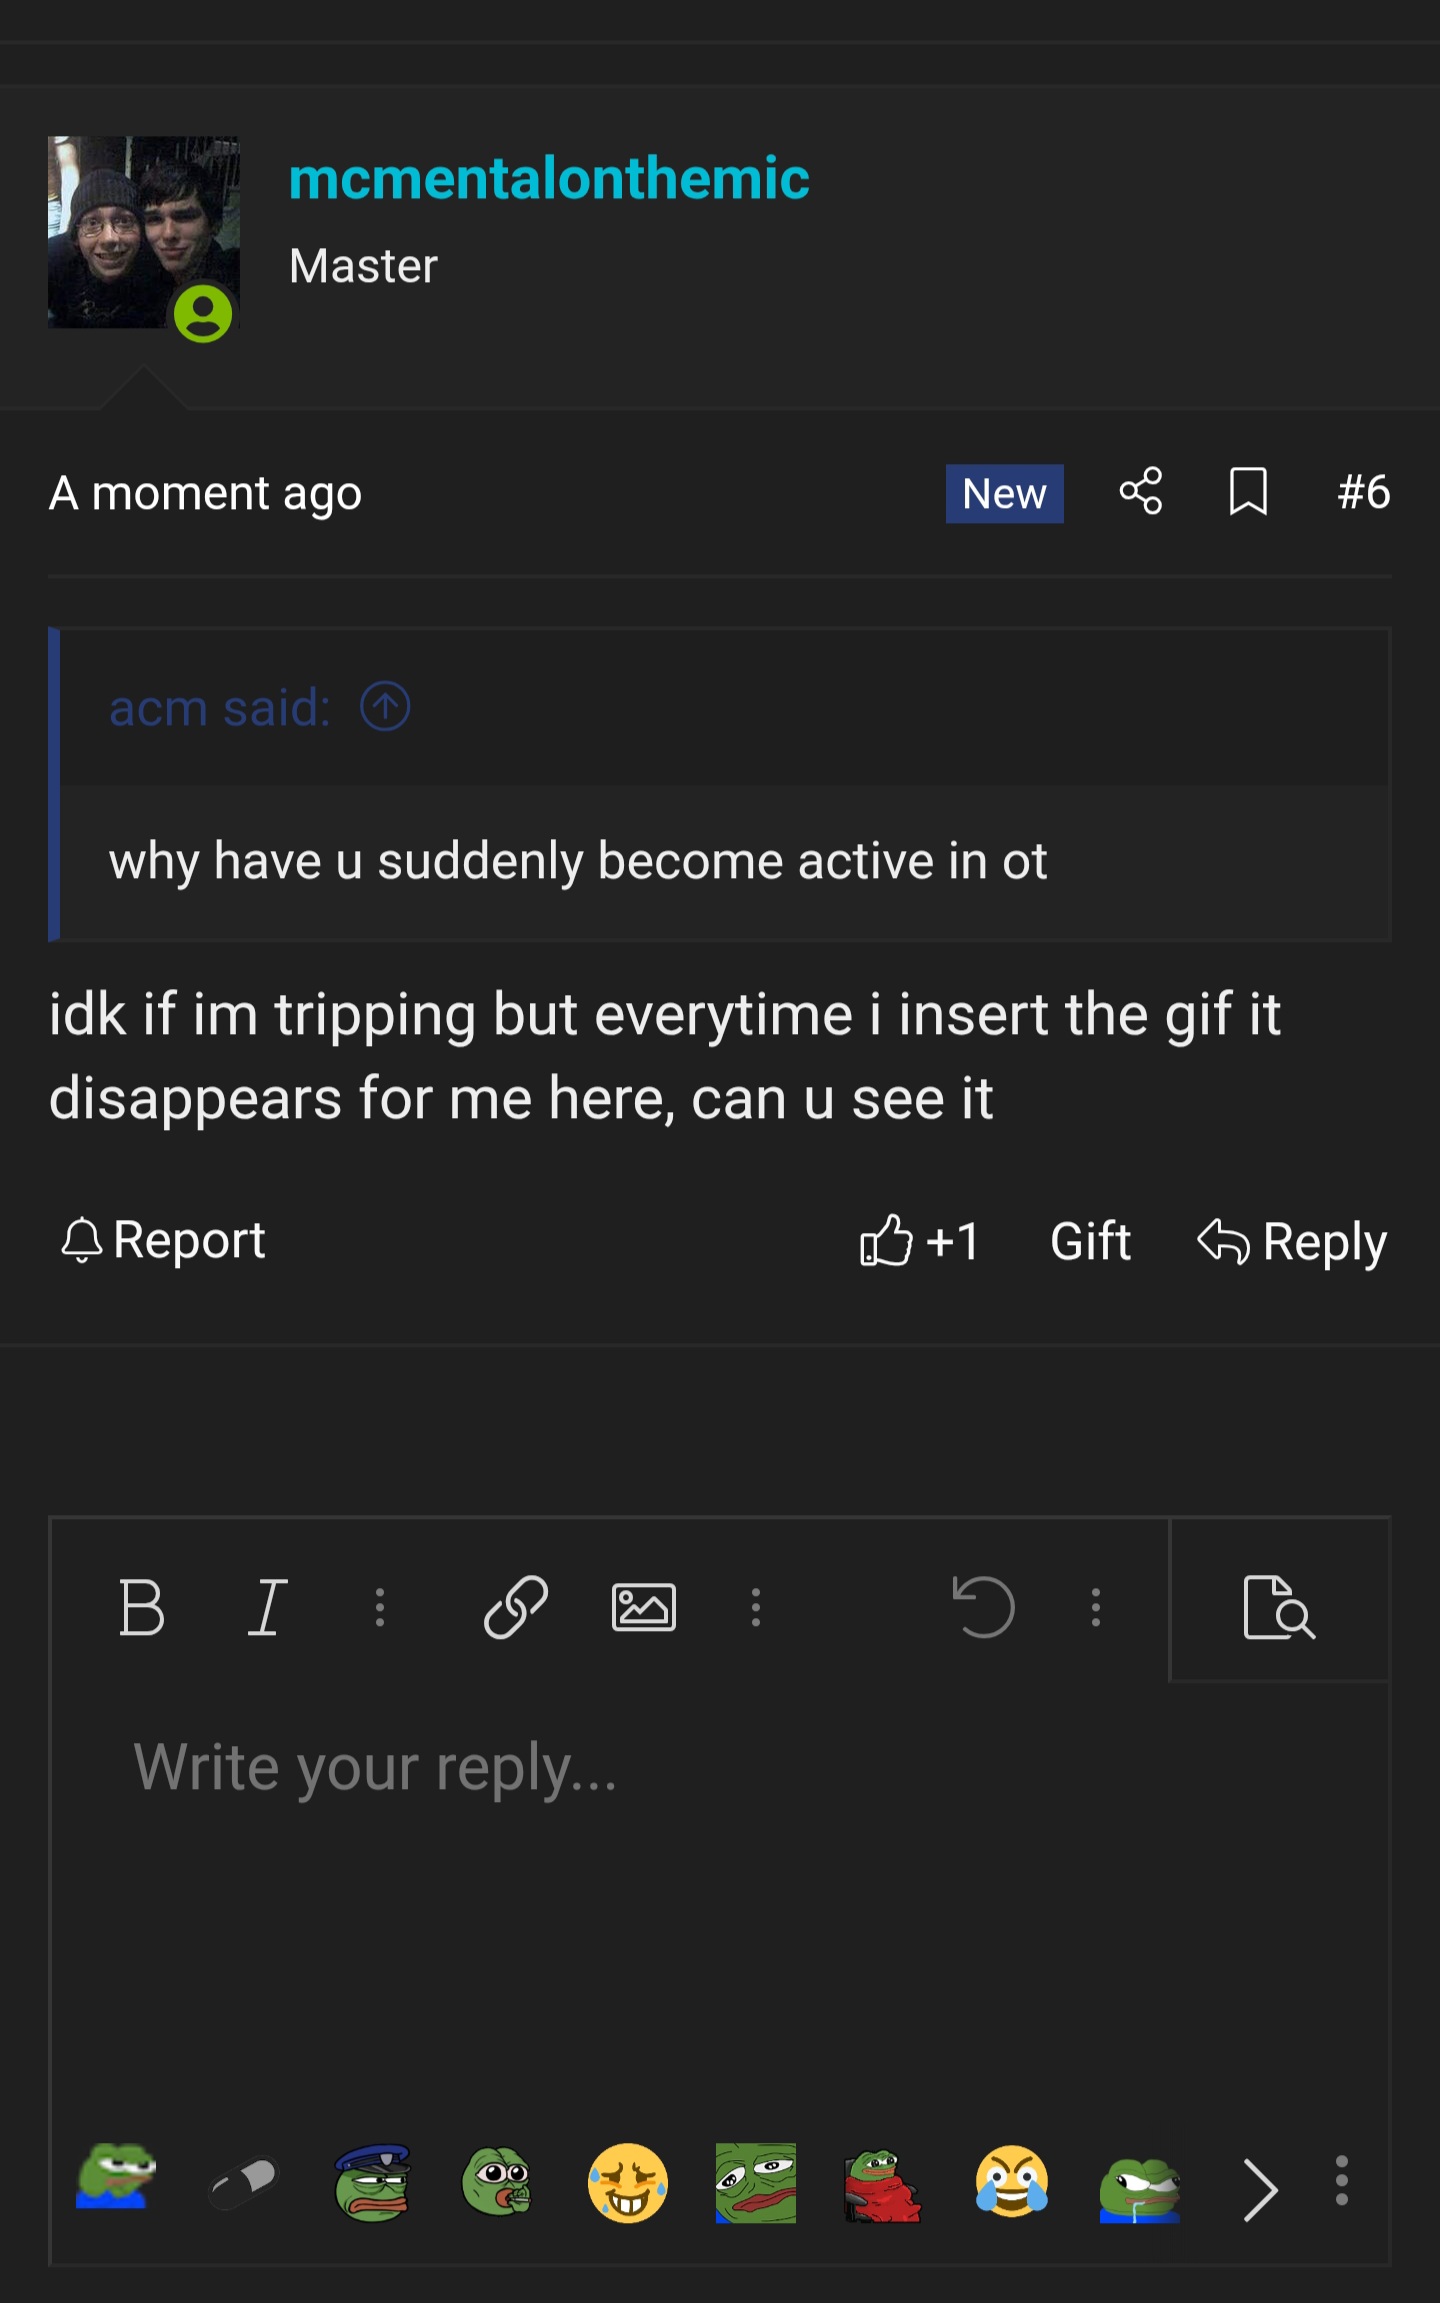Share post using the share icon
This screenshot has width=1440, height=2303.
coord(1141,492)
